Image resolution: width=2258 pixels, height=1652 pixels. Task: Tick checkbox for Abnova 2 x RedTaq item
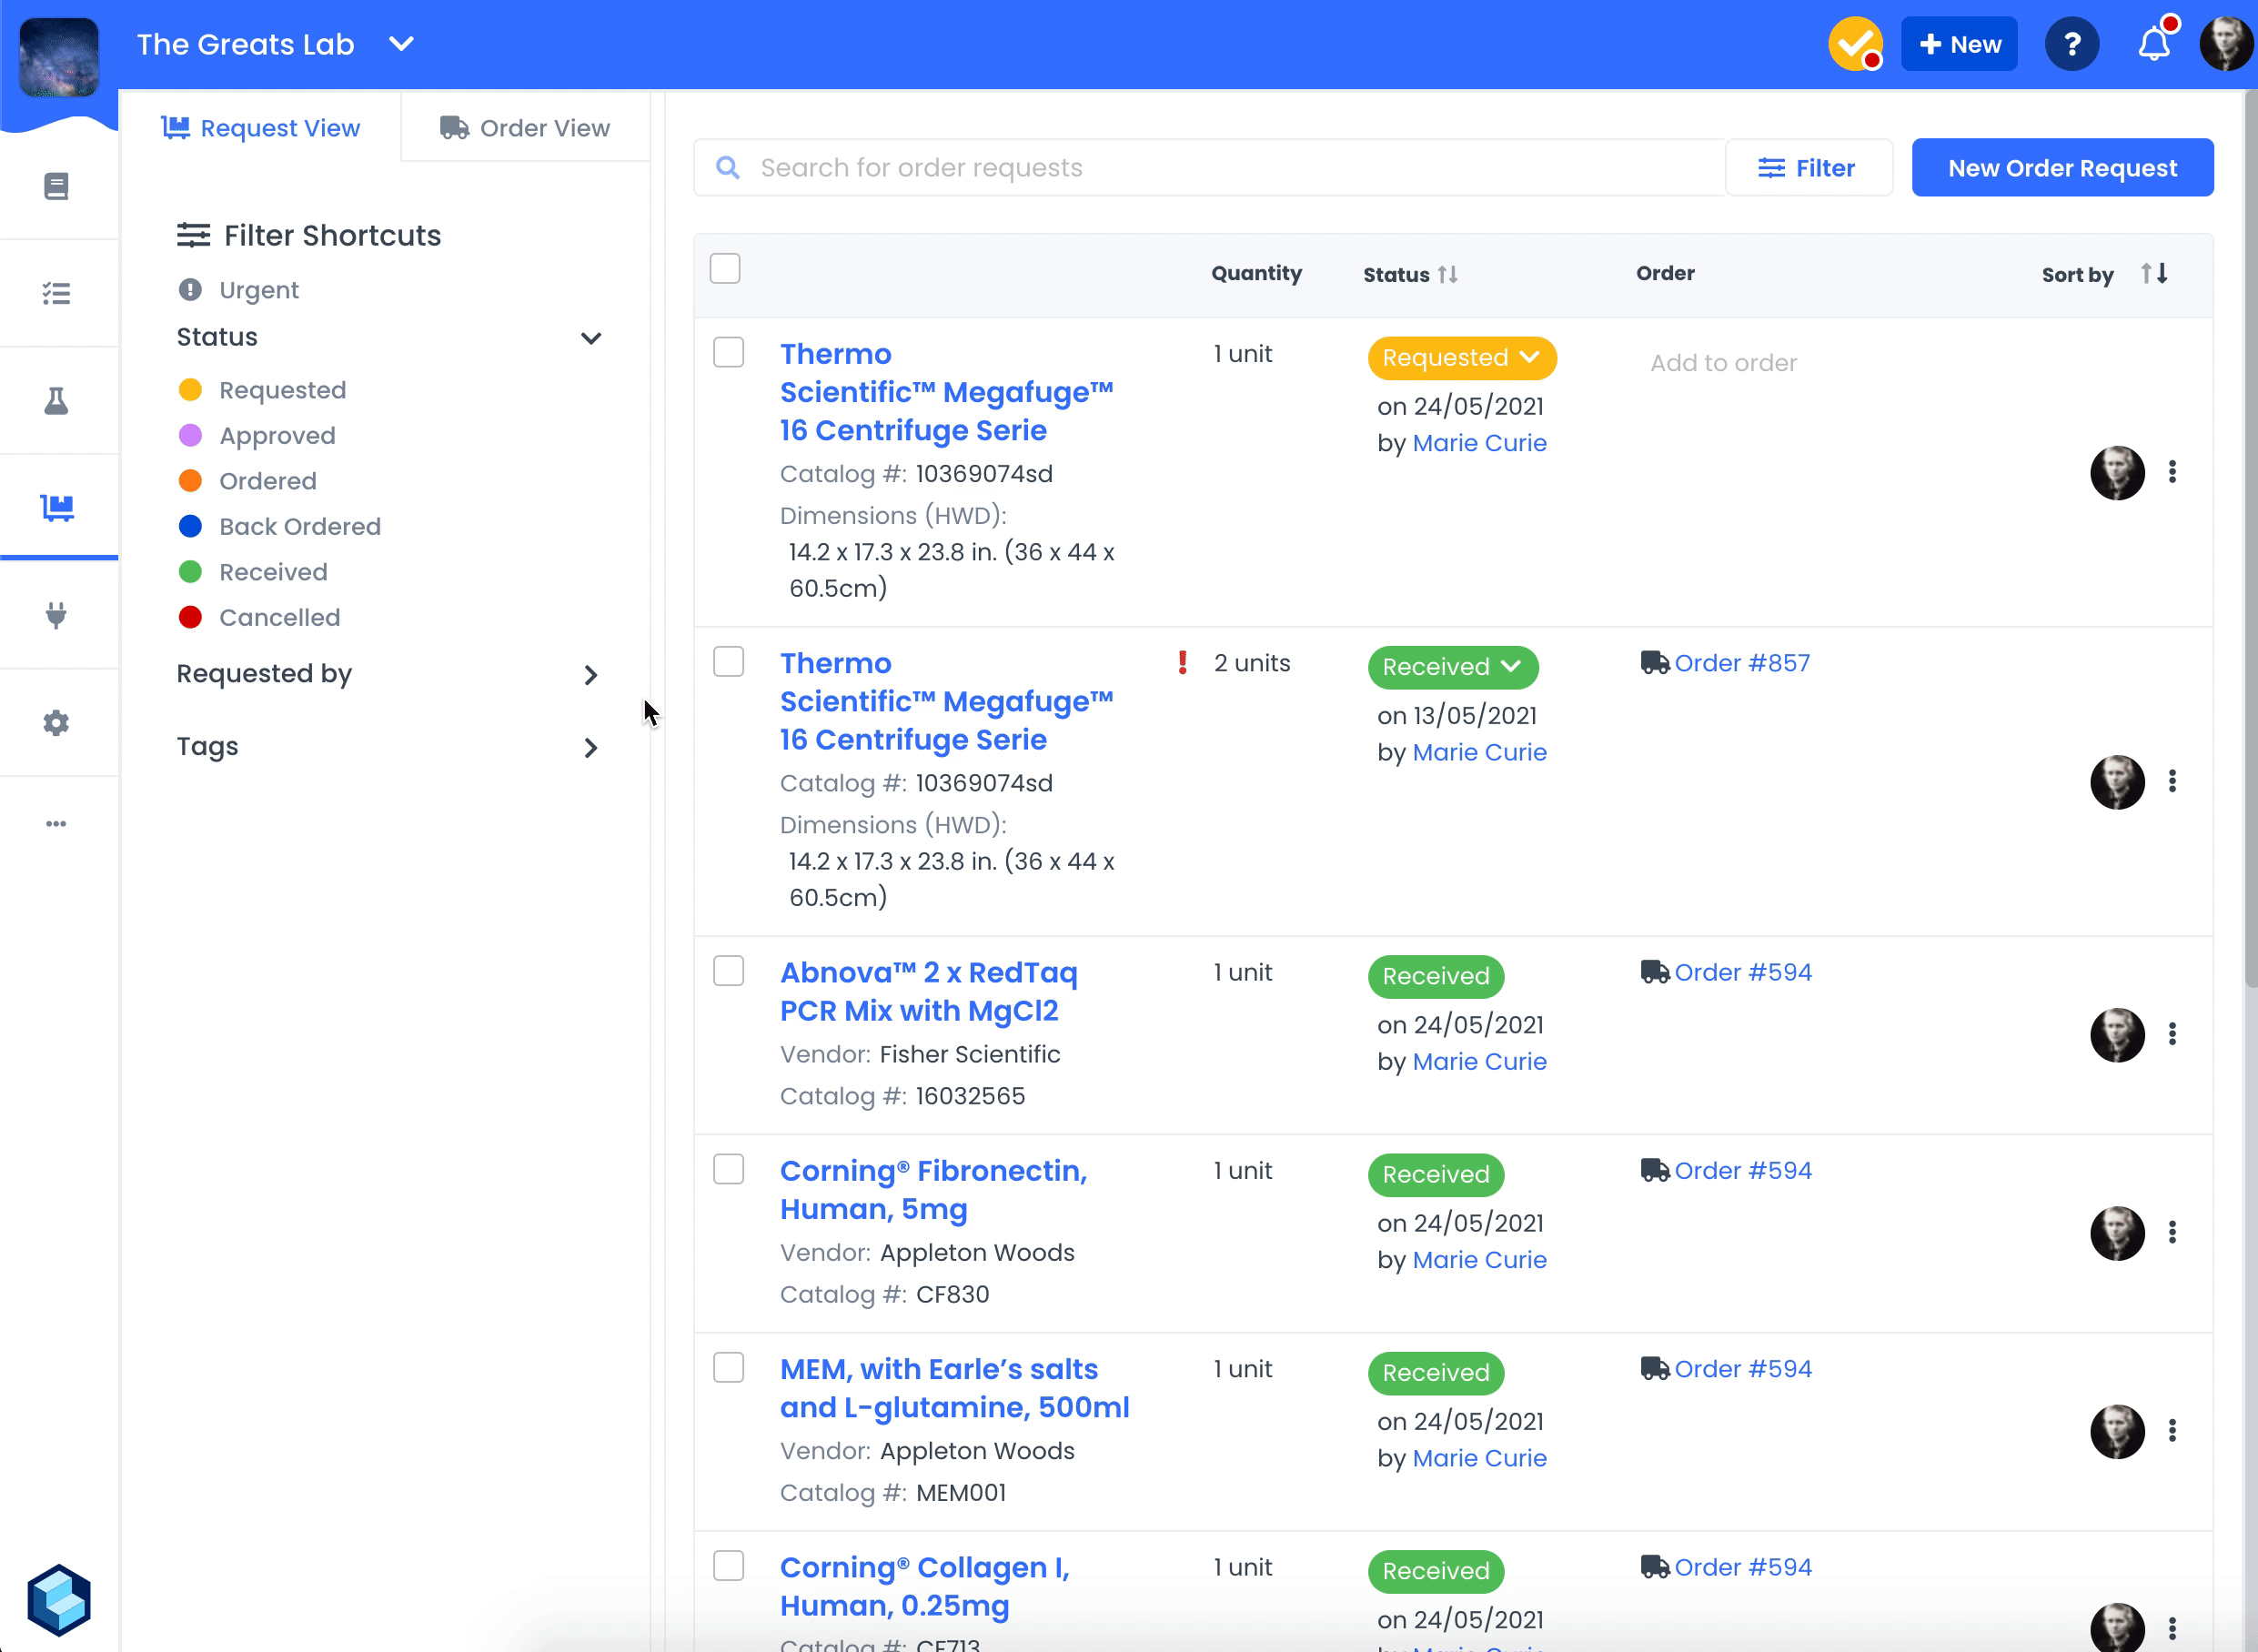coord(728,971)
